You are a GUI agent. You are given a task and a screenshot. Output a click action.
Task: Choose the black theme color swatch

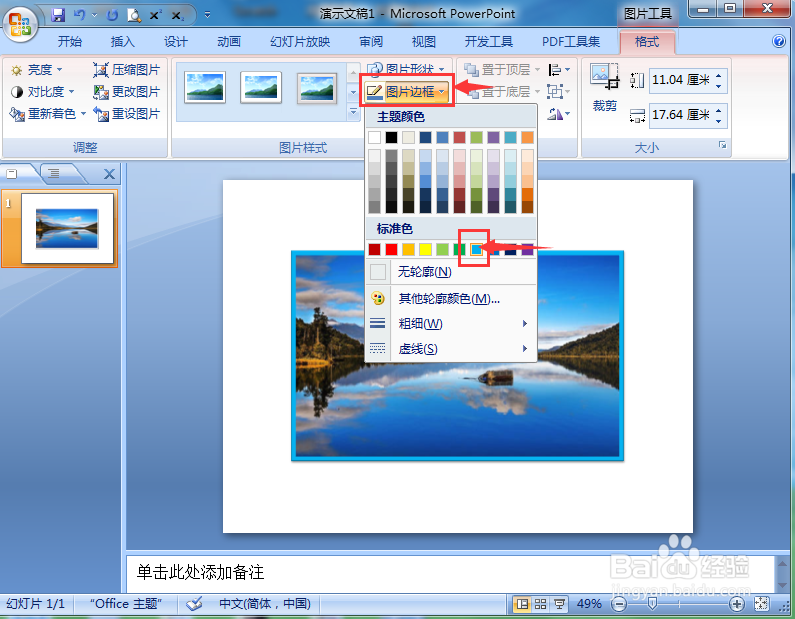pyautogui.click(x=391, y=137)
